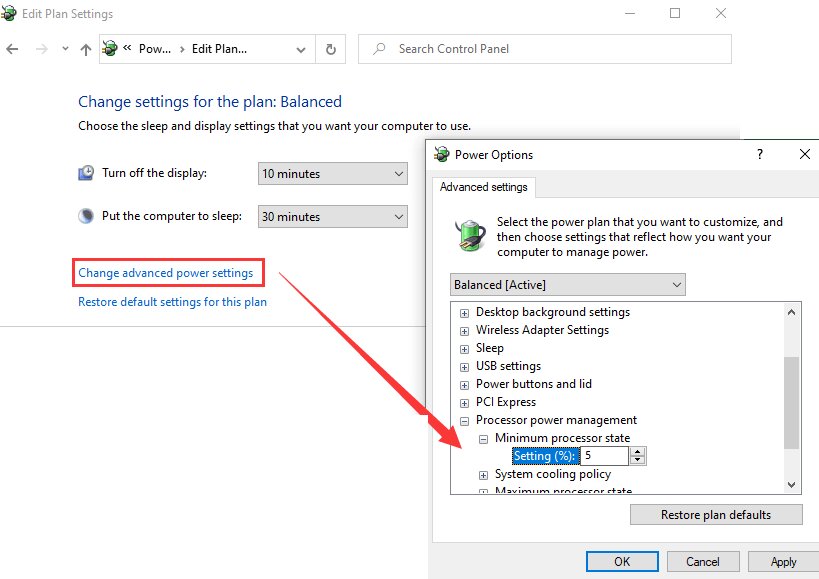
Task: Expand PCI Express
Action: point(464,403)
